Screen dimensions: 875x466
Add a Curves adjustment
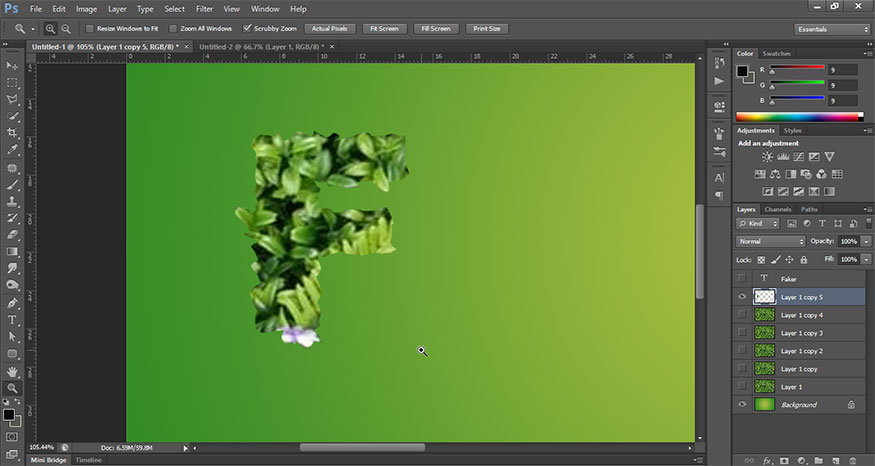pos(799,157)
